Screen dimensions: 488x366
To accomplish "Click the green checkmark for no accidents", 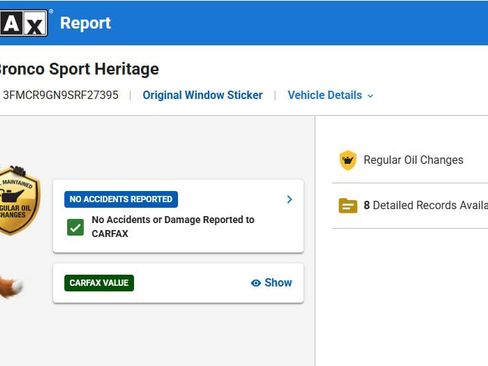I will pos(75,227).
